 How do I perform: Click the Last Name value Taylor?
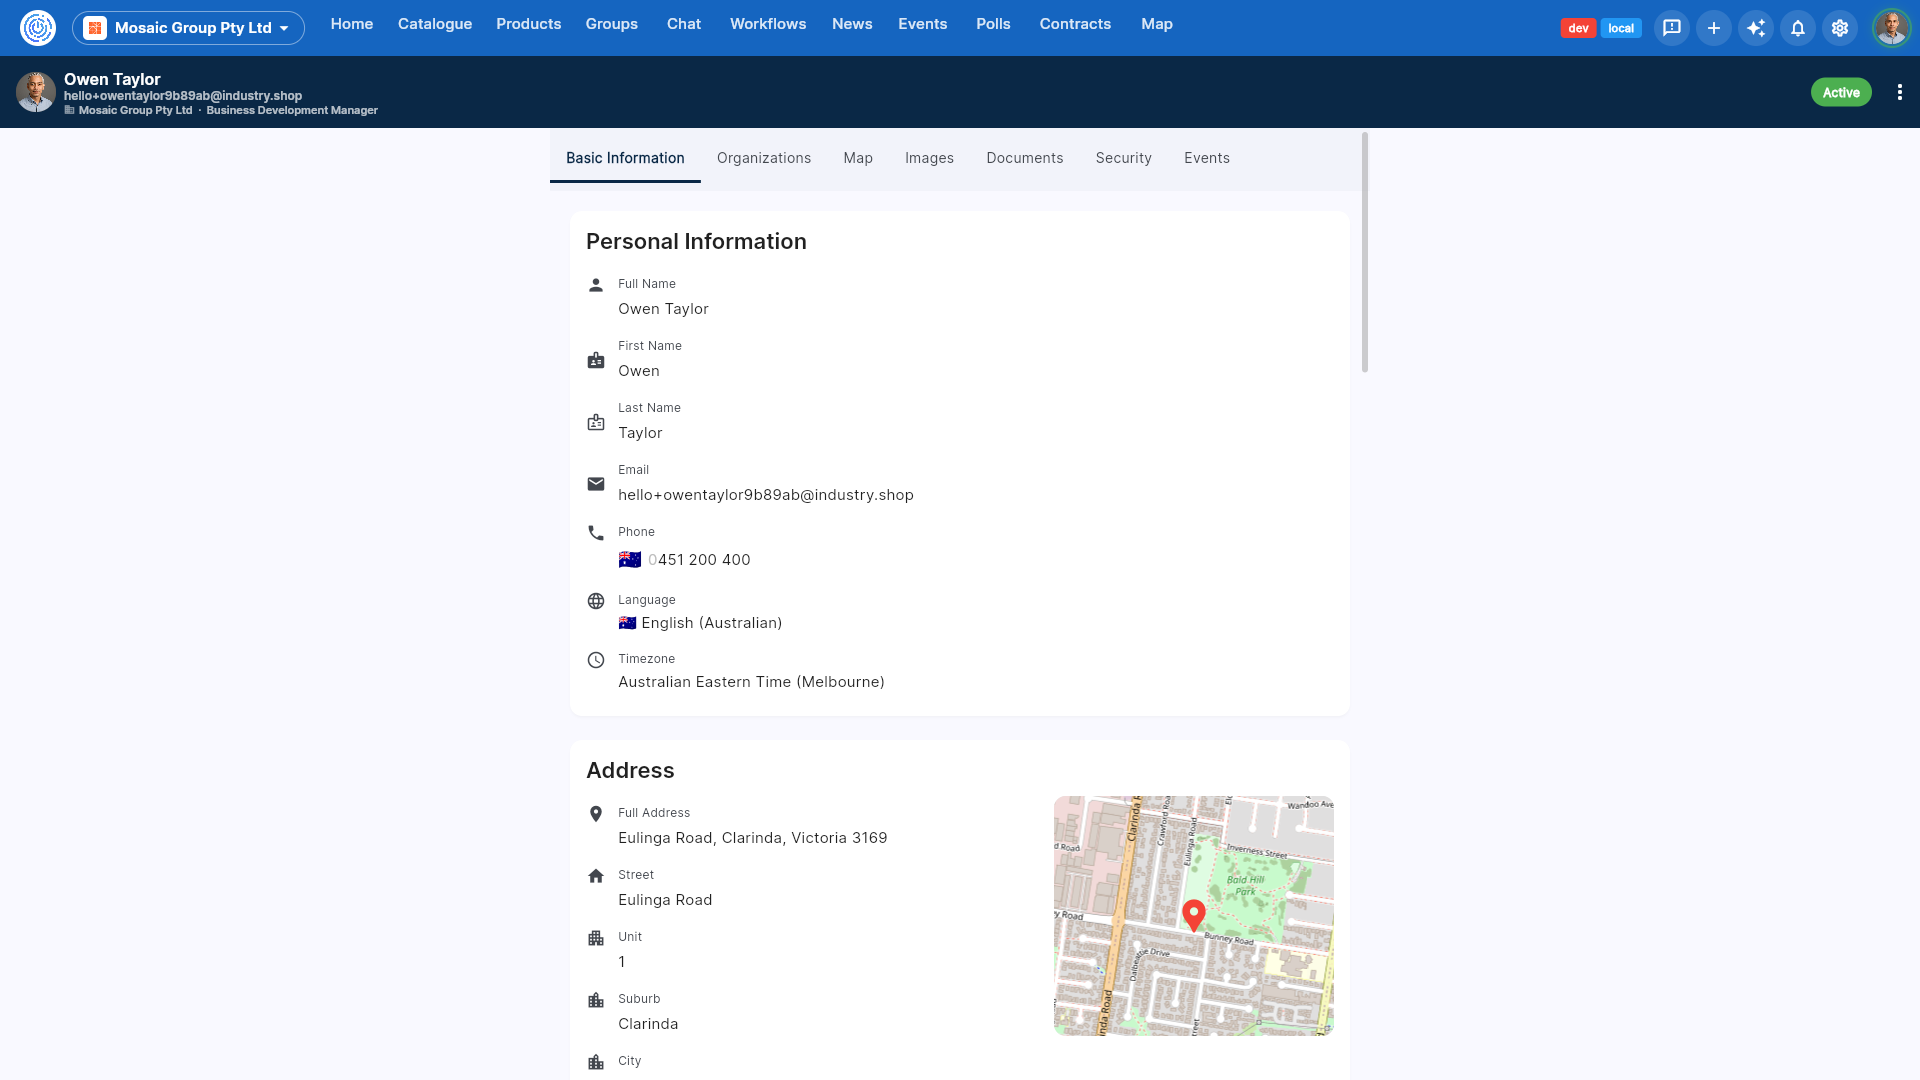tap(640, 433)
